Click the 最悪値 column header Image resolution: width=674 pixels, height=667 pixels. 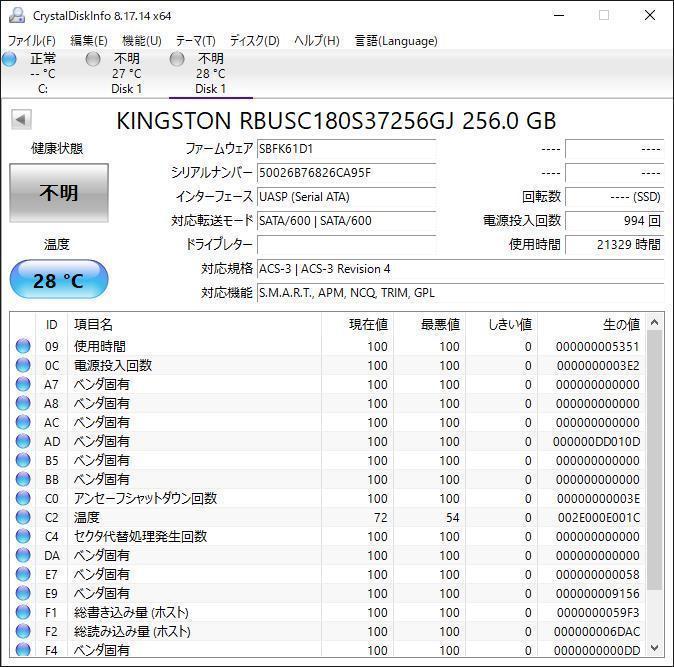coord(429,324)
